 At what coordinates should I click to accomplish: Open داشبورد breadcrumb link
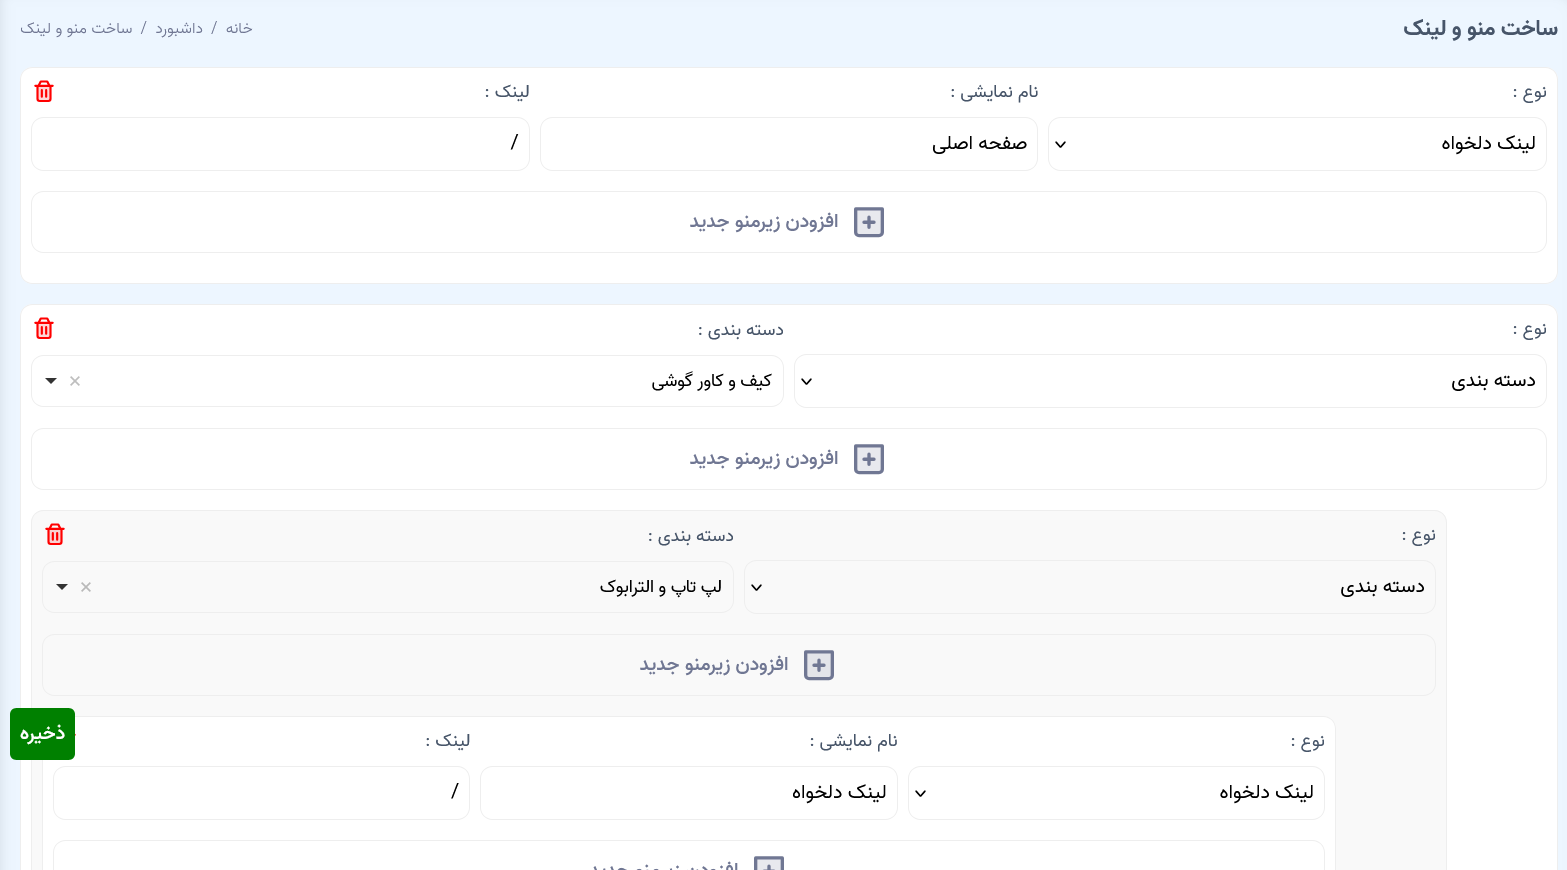179,29
